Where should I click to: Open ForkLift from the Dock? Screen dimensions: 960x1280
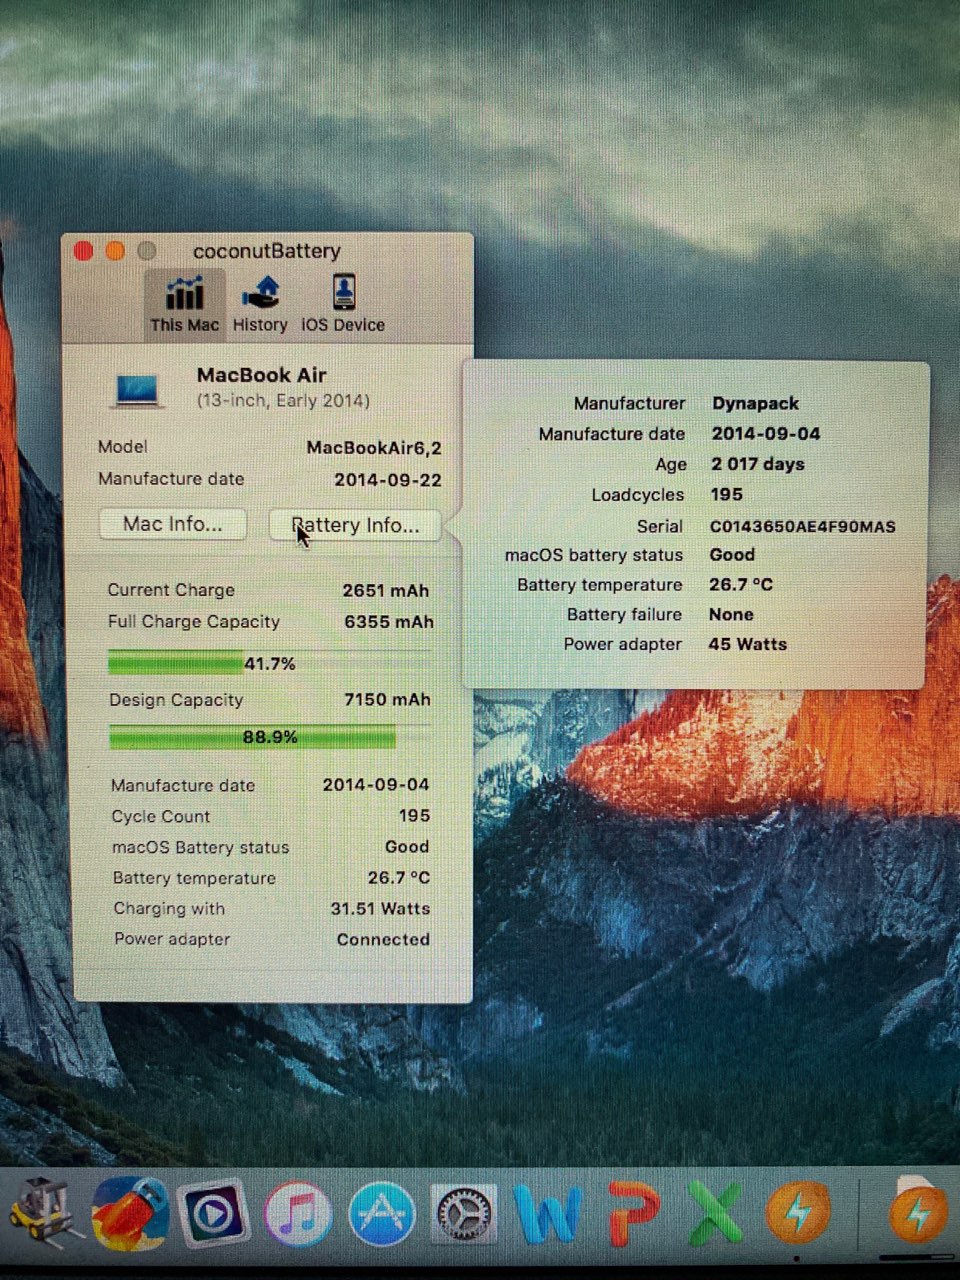(x=47, y=1213)
